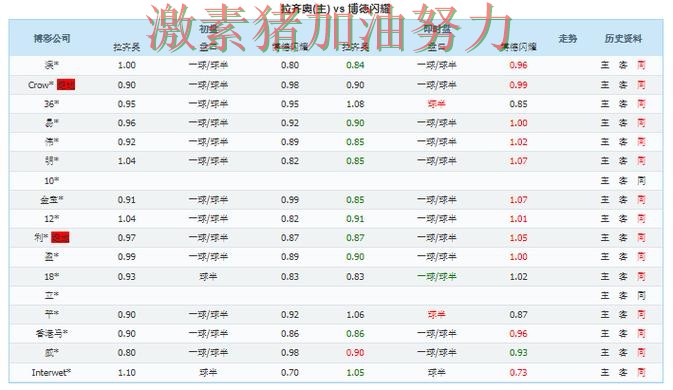Viewport: 673px width, 390px height.
Task: Open 客 link in 36* row
Action: click(623, 104)
